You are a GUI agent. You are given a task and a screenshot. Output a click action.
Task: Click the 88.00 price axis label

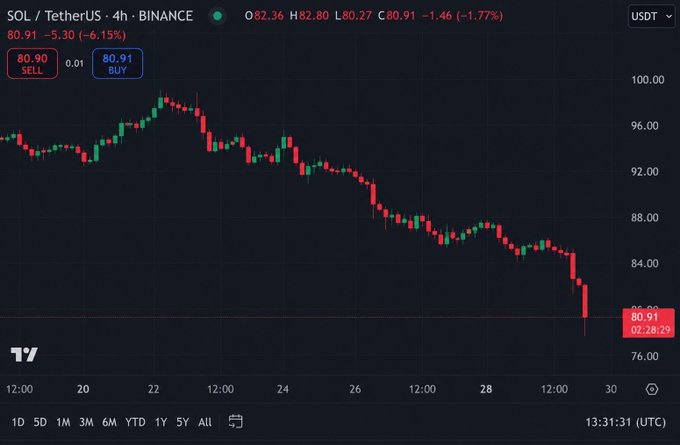(x=644, y=218)
